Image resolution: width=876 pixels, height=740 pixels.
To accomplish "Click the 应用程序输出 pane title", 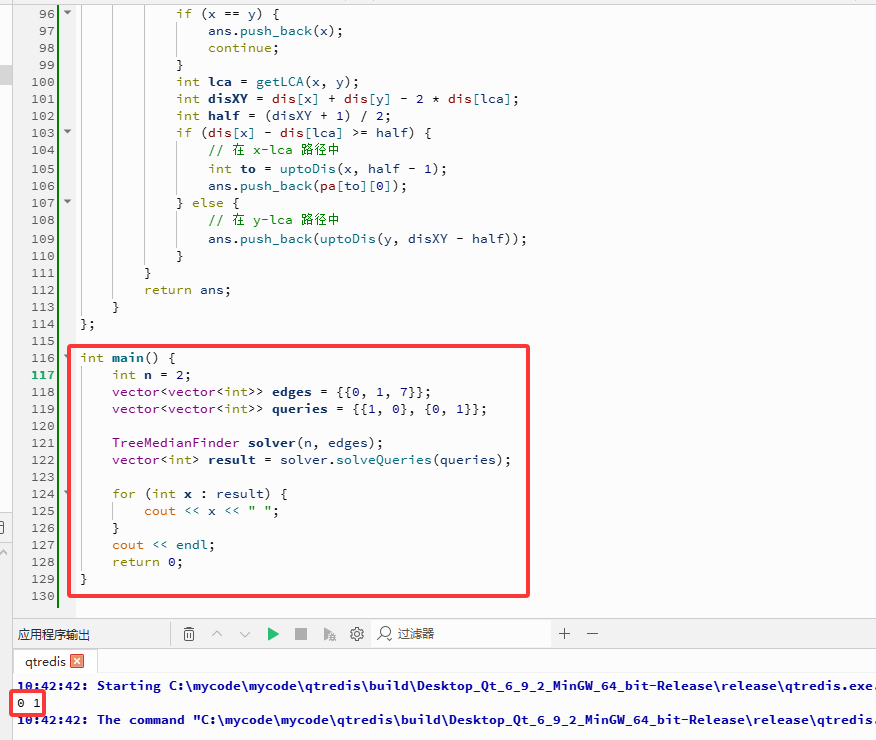I will pos(54,634).
